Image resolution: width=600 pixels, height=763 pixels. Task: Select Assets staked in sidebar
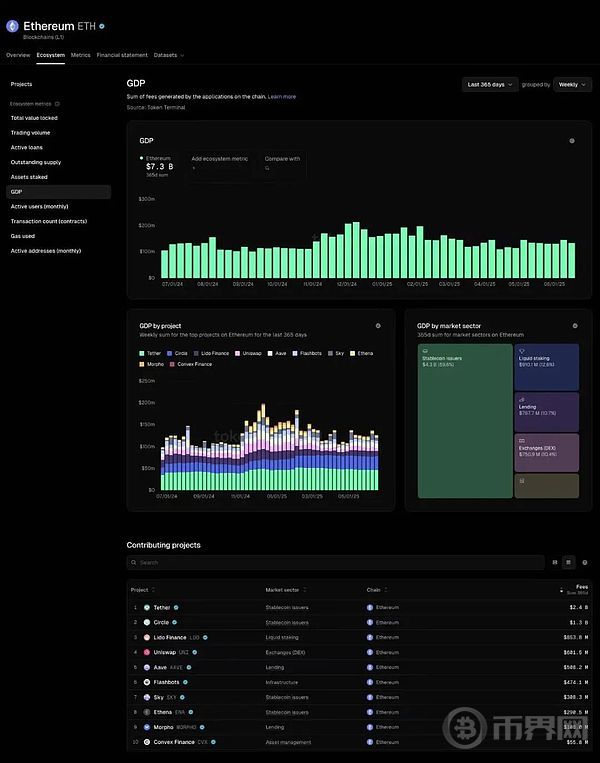[x=29, y=177]
